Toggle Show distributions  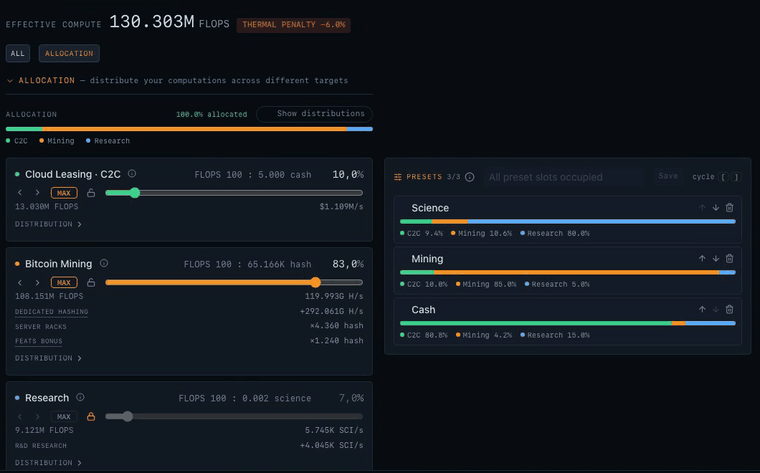[x=314, y=114]
